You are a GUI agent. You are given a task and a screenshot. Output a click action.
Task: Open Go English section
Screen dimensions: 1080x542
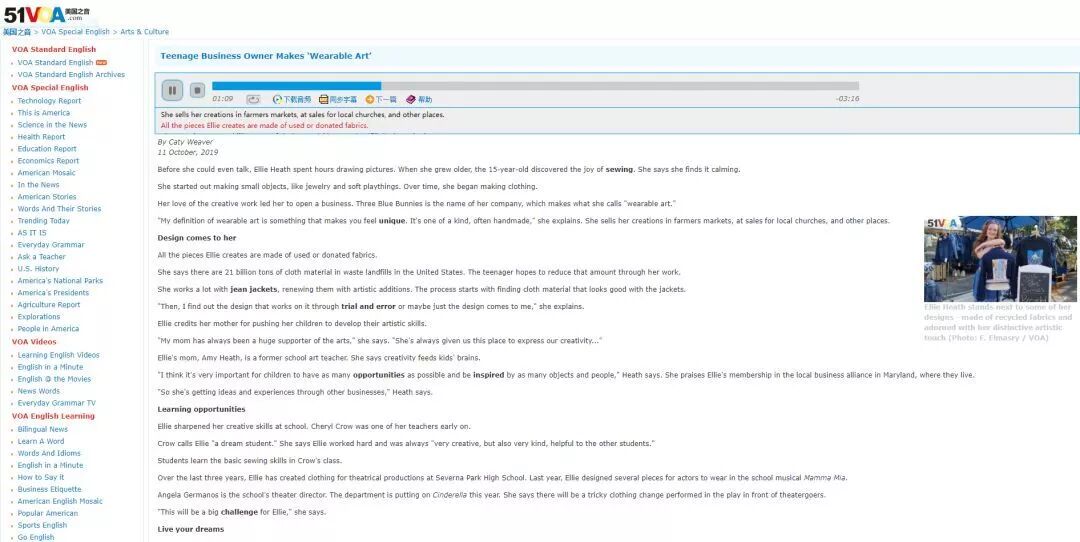[36, 537]
